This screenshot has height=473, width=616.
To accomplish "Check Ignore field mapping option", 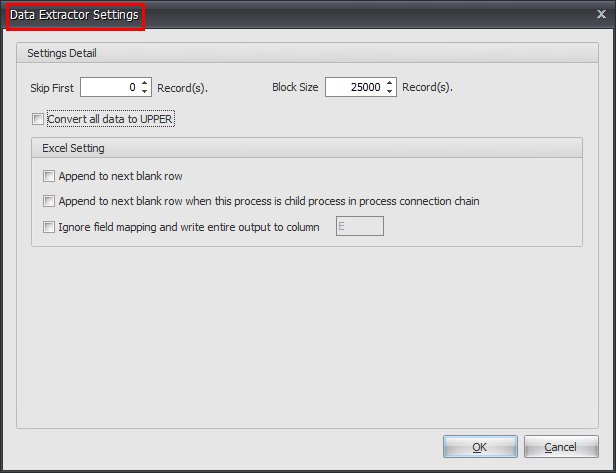I will pyautogui.click(x=49, y=227).
